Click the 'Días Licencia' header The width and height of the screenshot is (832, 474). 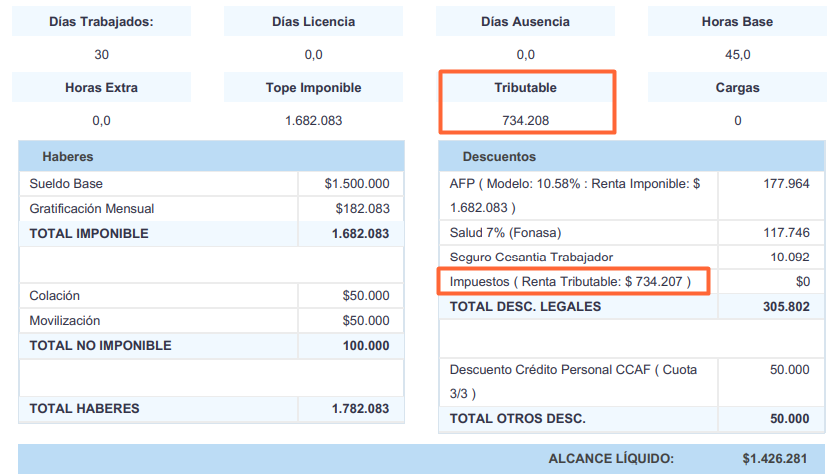tap(314, 22)
